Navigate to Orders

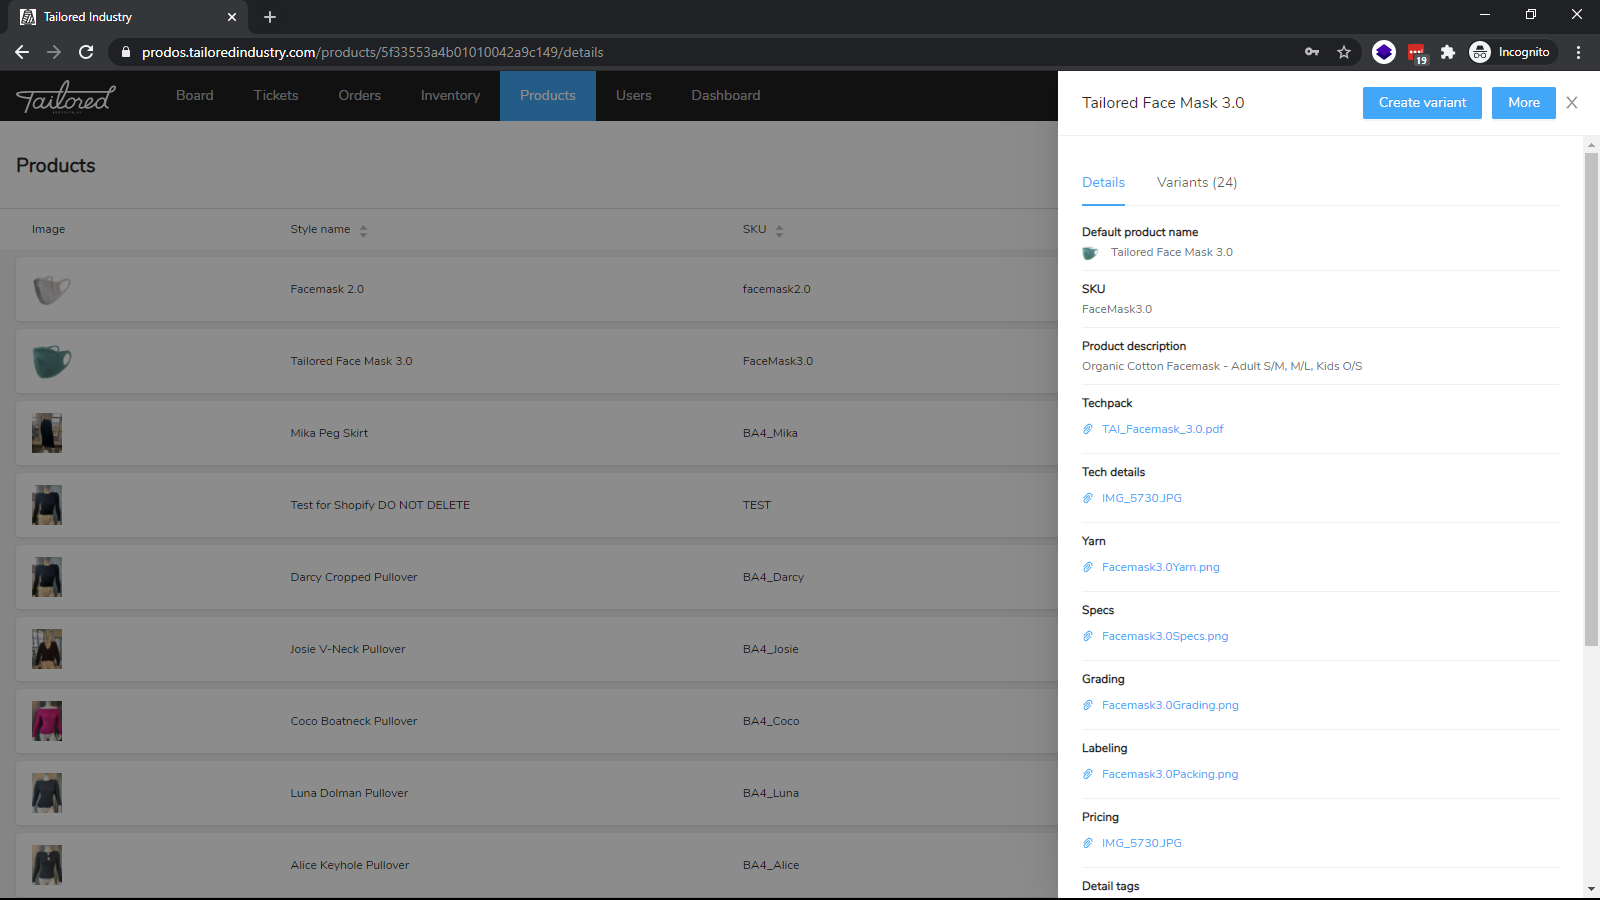(360, 96)
